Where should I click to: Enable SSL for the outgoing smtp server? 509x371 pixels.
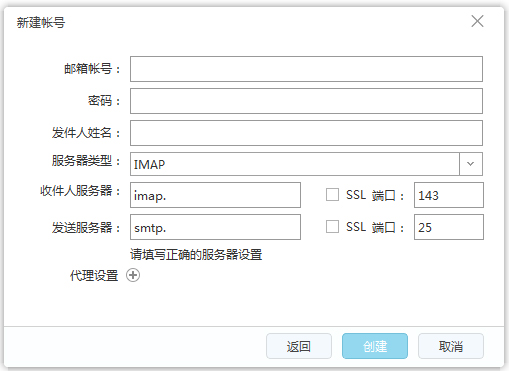pyautogui.click(x=332, y=227)
